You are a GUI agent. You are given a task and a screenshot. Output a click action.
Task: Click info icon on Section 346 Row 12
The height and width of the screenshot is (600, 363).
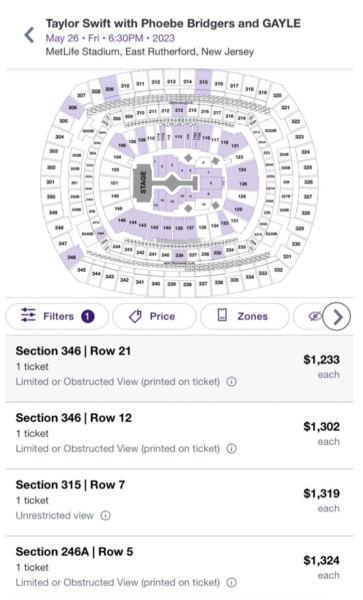coord(231,449)
